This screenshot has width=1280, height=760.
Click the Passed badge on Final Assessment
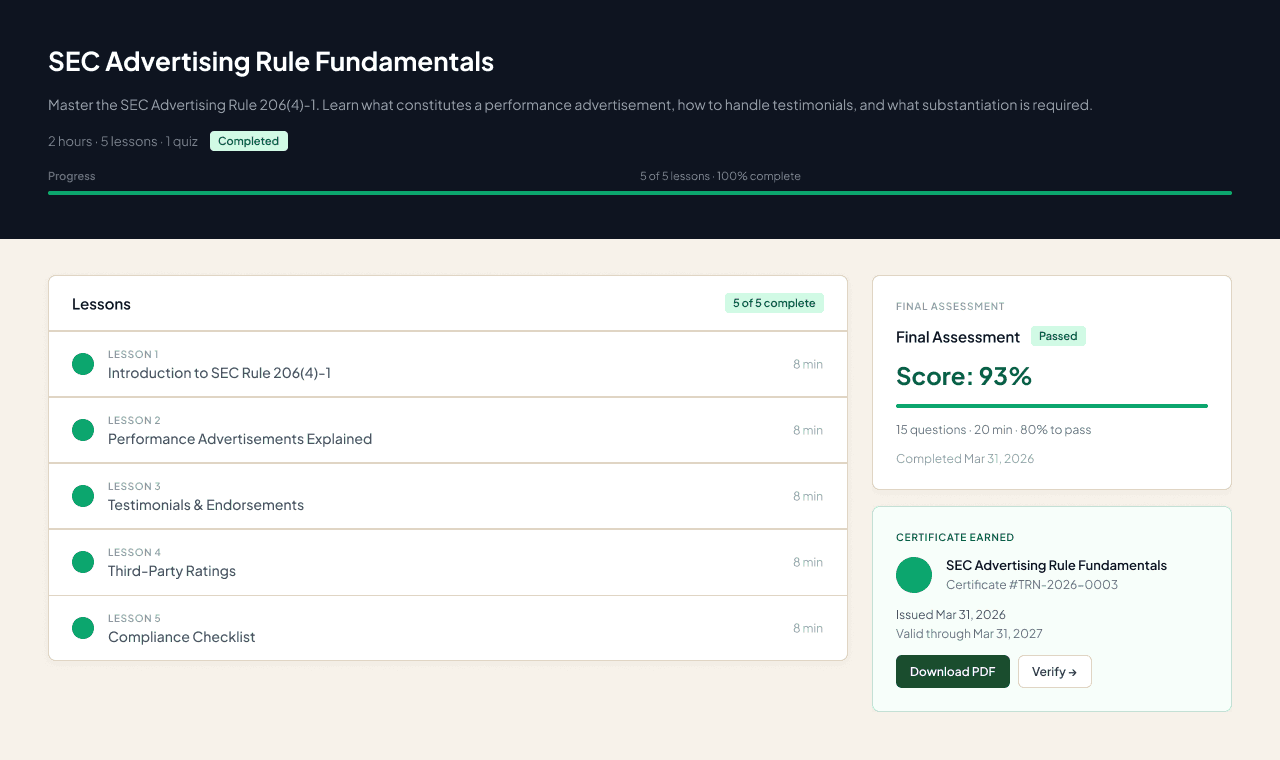1058,336
